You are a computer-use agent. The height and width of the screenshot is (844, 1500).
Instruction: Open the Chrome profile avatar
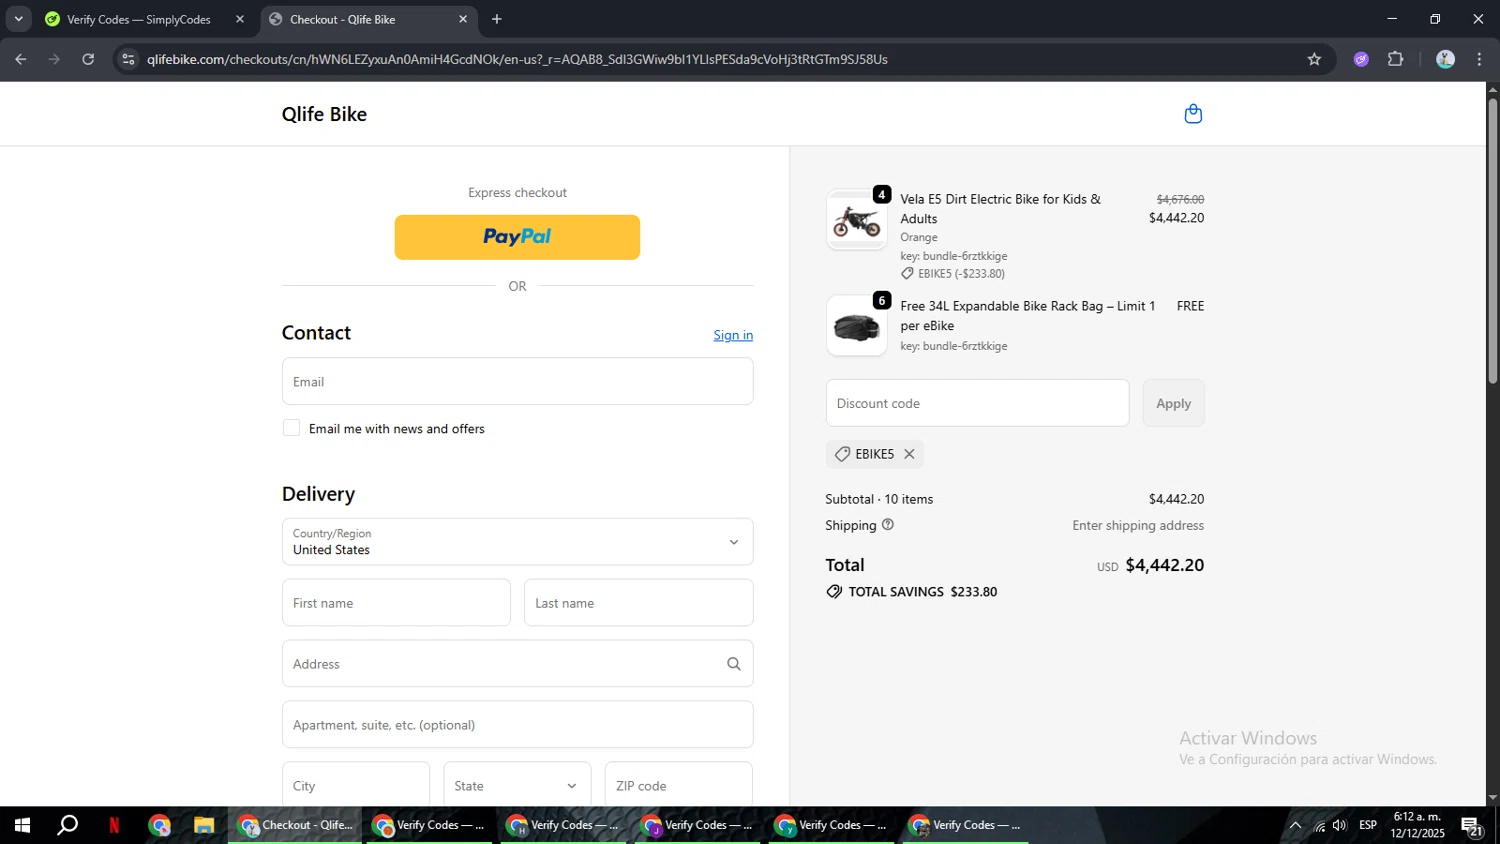click(x=1445, y=59)
